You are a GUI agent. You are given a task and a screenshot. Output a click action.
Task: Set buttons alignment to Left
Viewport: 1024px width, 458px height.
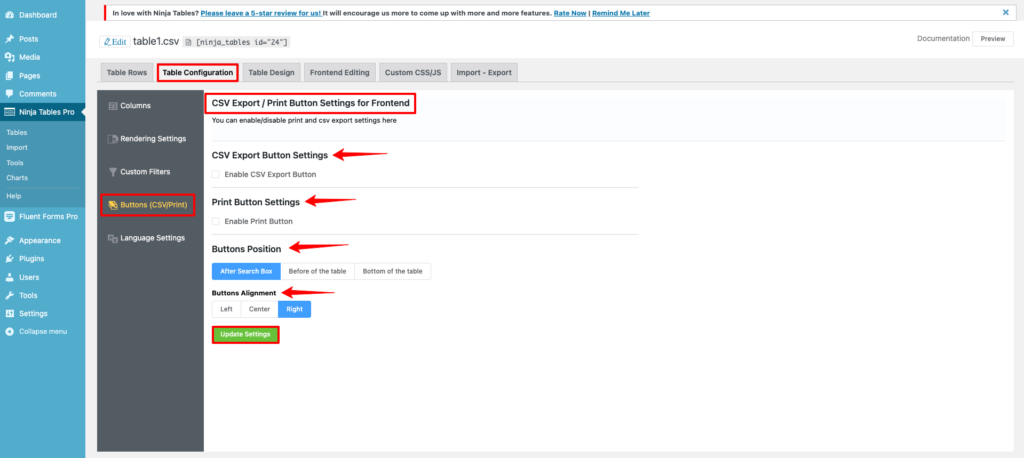226,309
